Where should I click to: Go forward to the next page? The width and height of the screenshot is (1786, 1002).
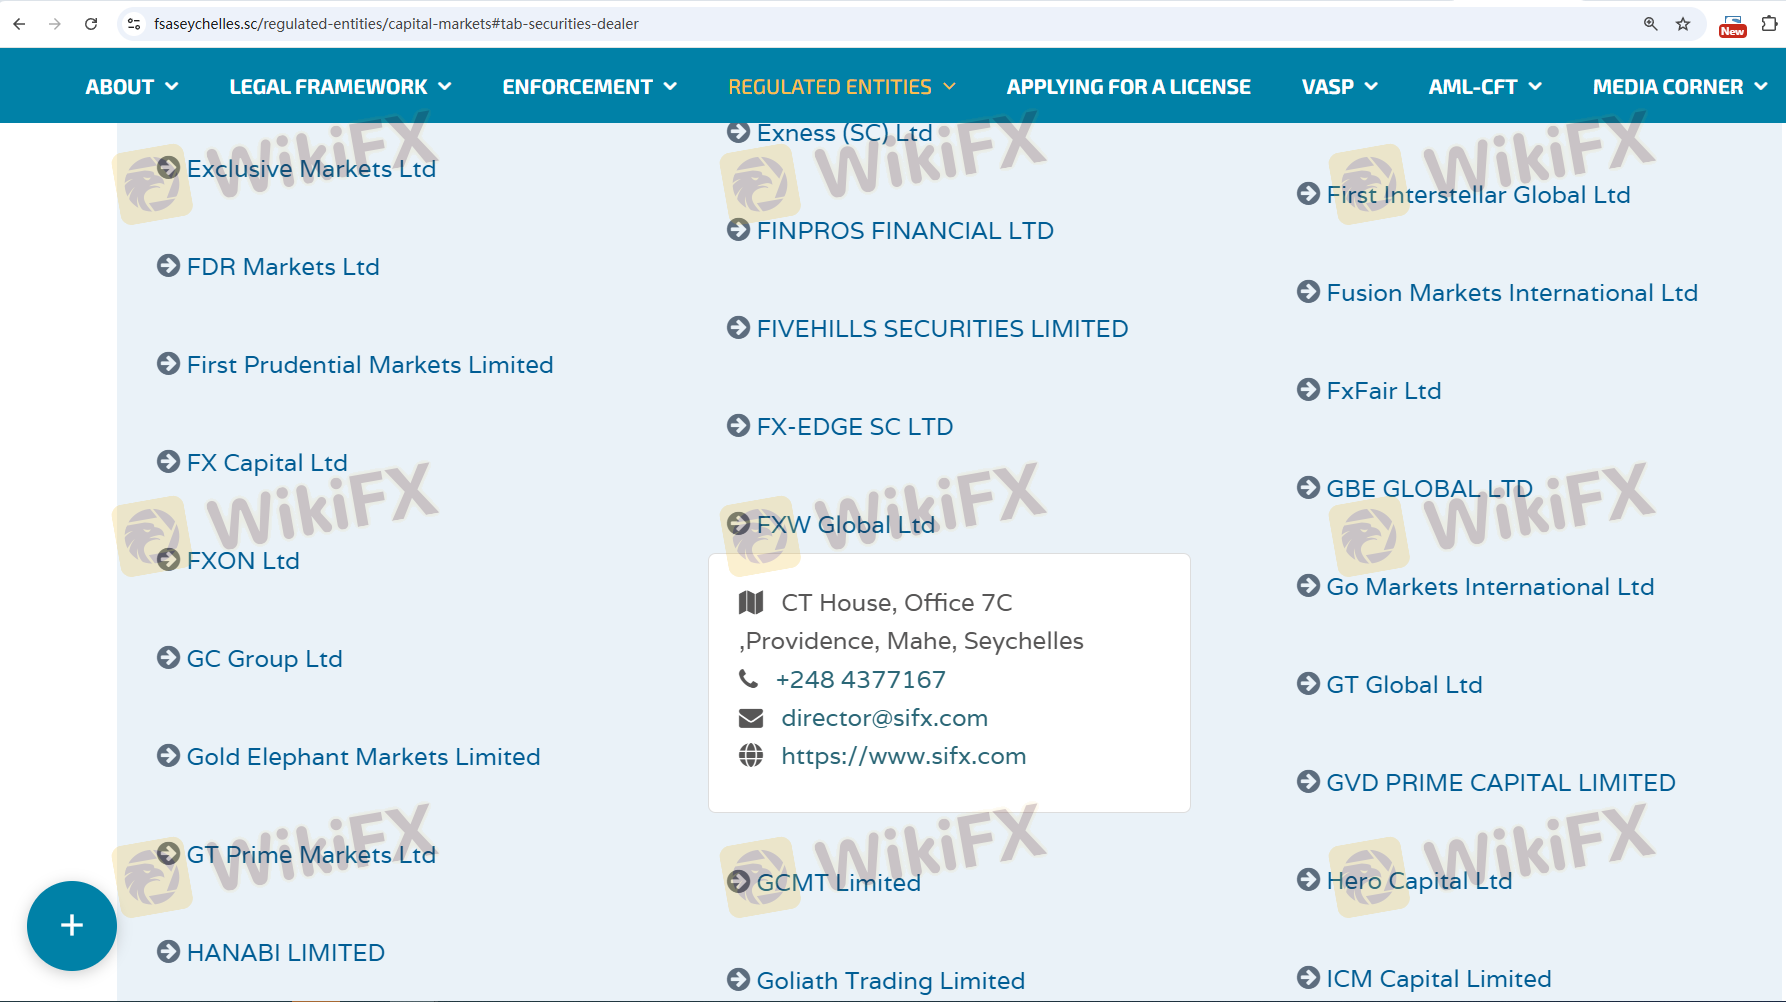55,24
